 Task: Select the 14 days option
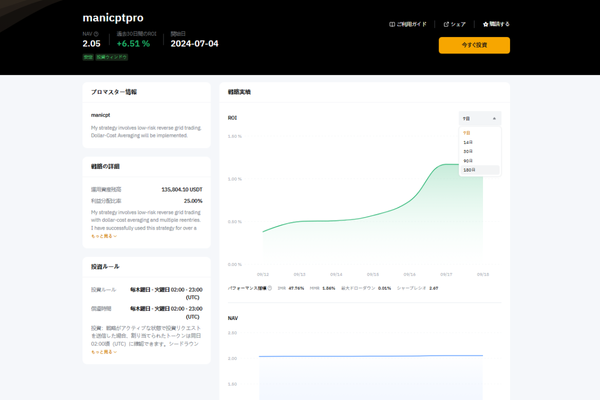(468, 142)
